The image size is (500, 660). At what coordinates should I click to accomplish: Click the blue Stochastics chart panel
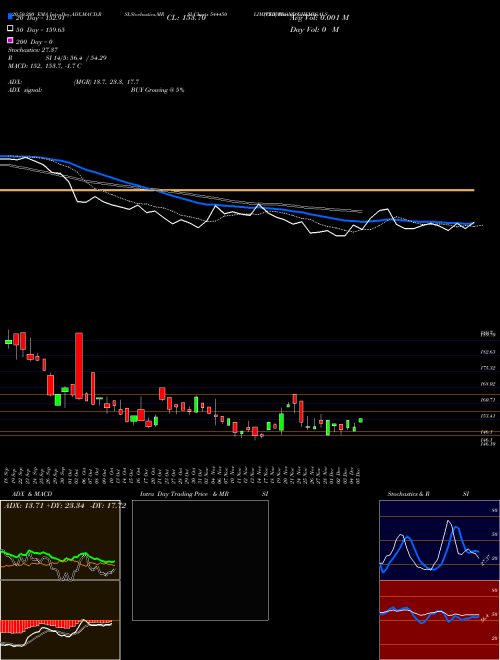(439, 540)
